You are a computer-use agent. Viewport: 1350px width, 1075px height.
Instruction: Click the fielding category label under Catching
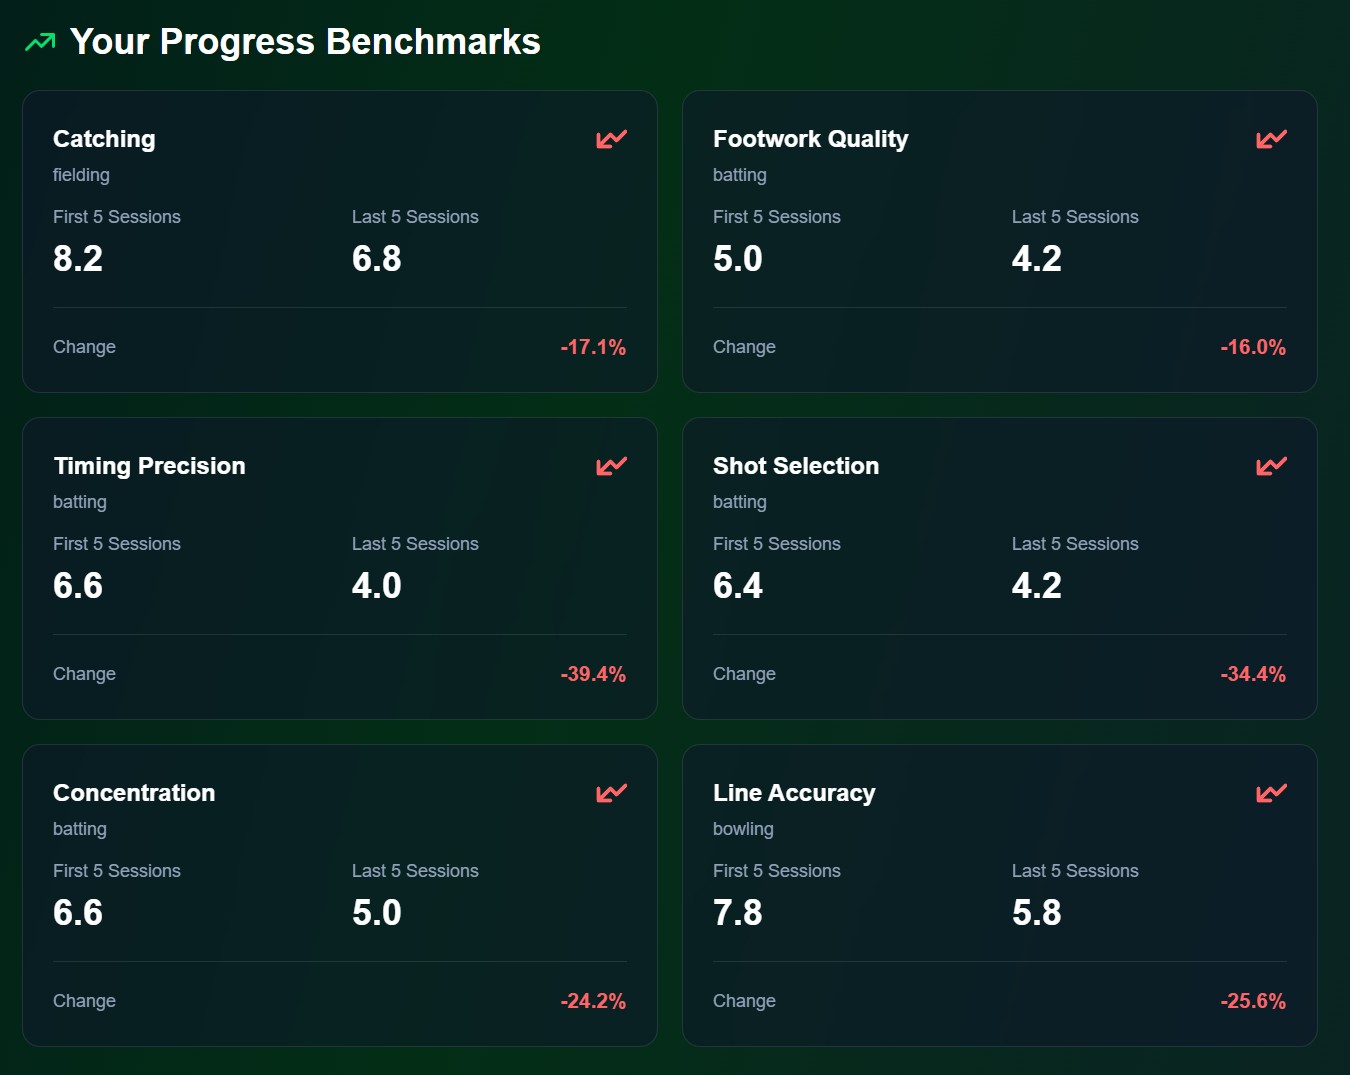click(81, 175)
